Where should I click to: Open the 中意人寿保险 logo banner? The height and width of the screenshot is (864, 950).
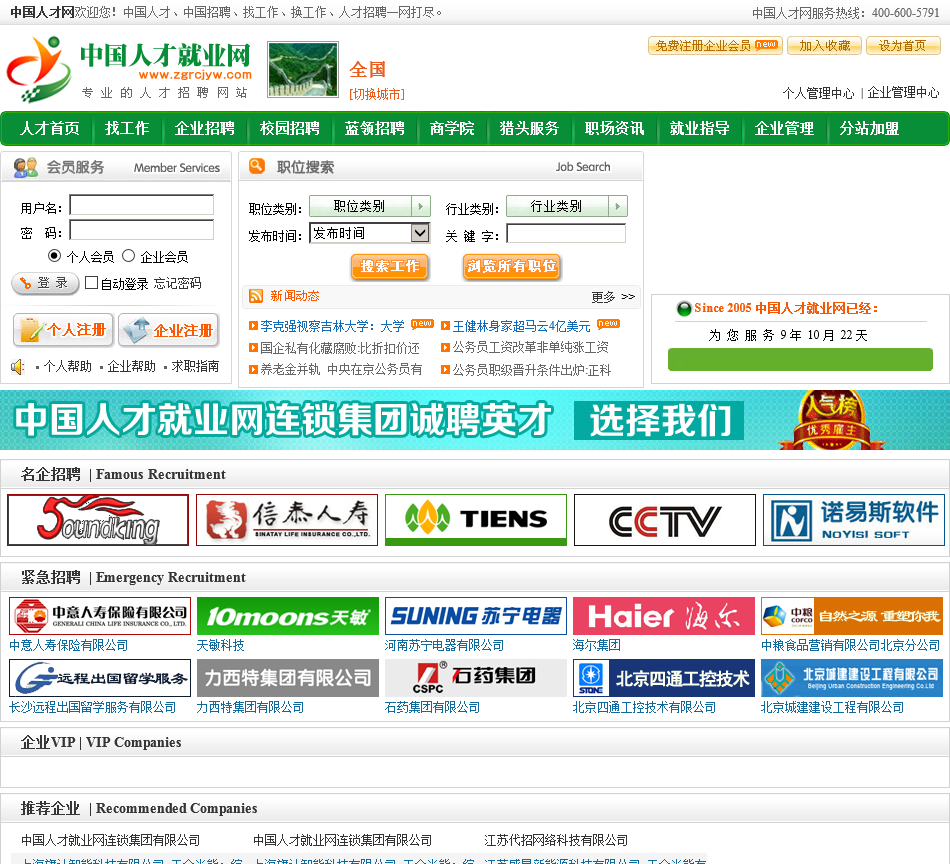100,616
